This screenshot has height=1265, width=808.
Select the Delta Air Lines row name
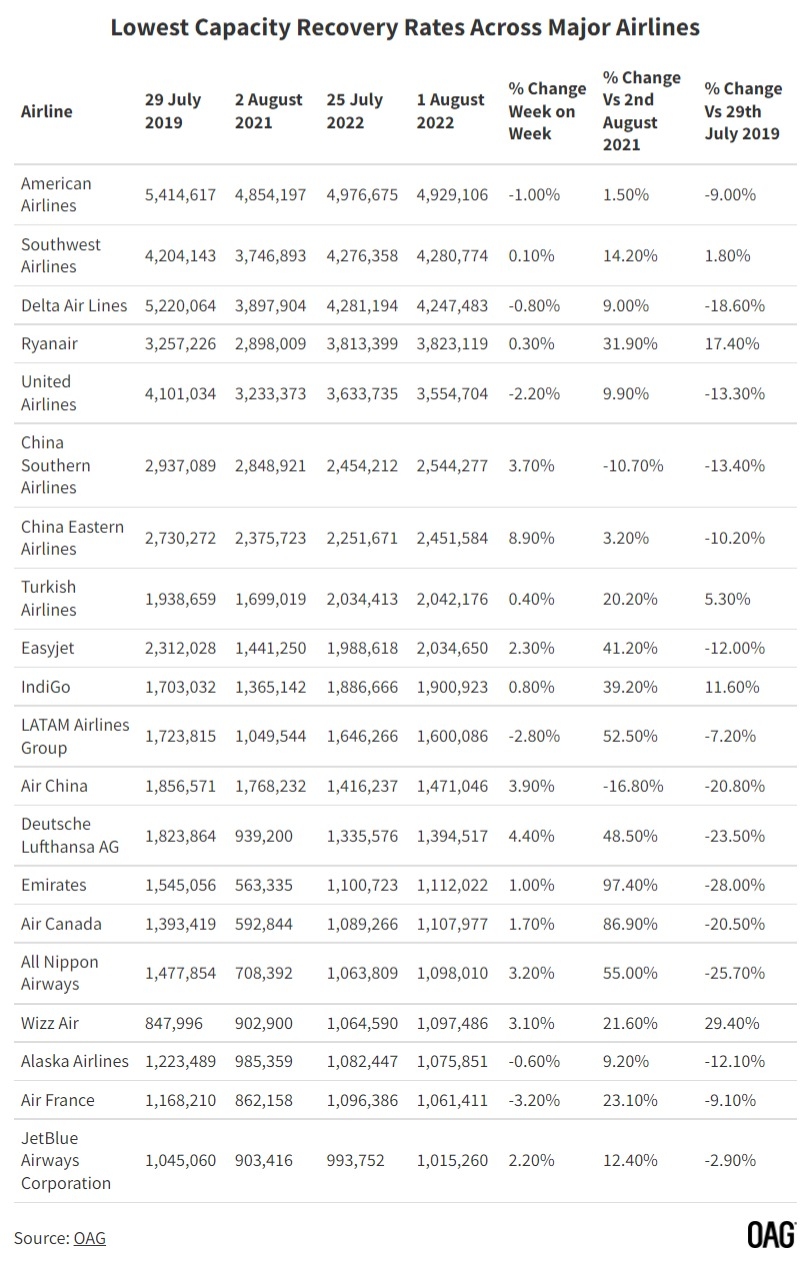pos(74,305)
